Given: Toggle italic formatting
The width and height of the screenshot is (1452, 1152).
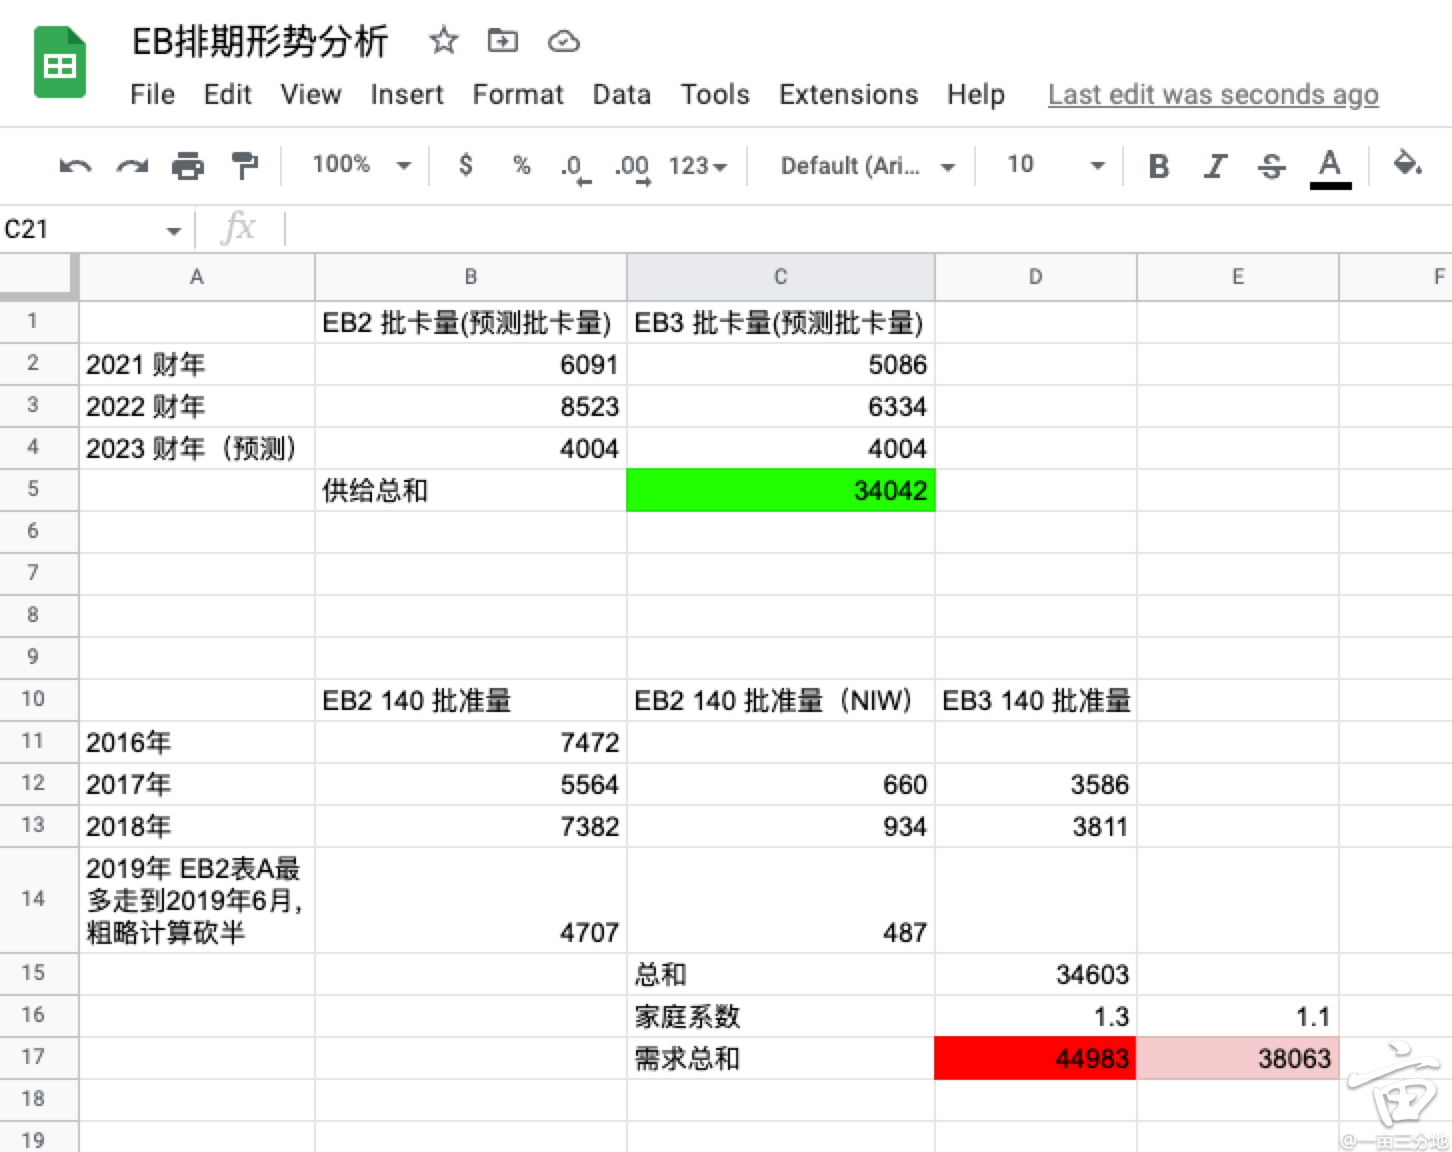Looking at the screenshot, I should coord(1215,166).
